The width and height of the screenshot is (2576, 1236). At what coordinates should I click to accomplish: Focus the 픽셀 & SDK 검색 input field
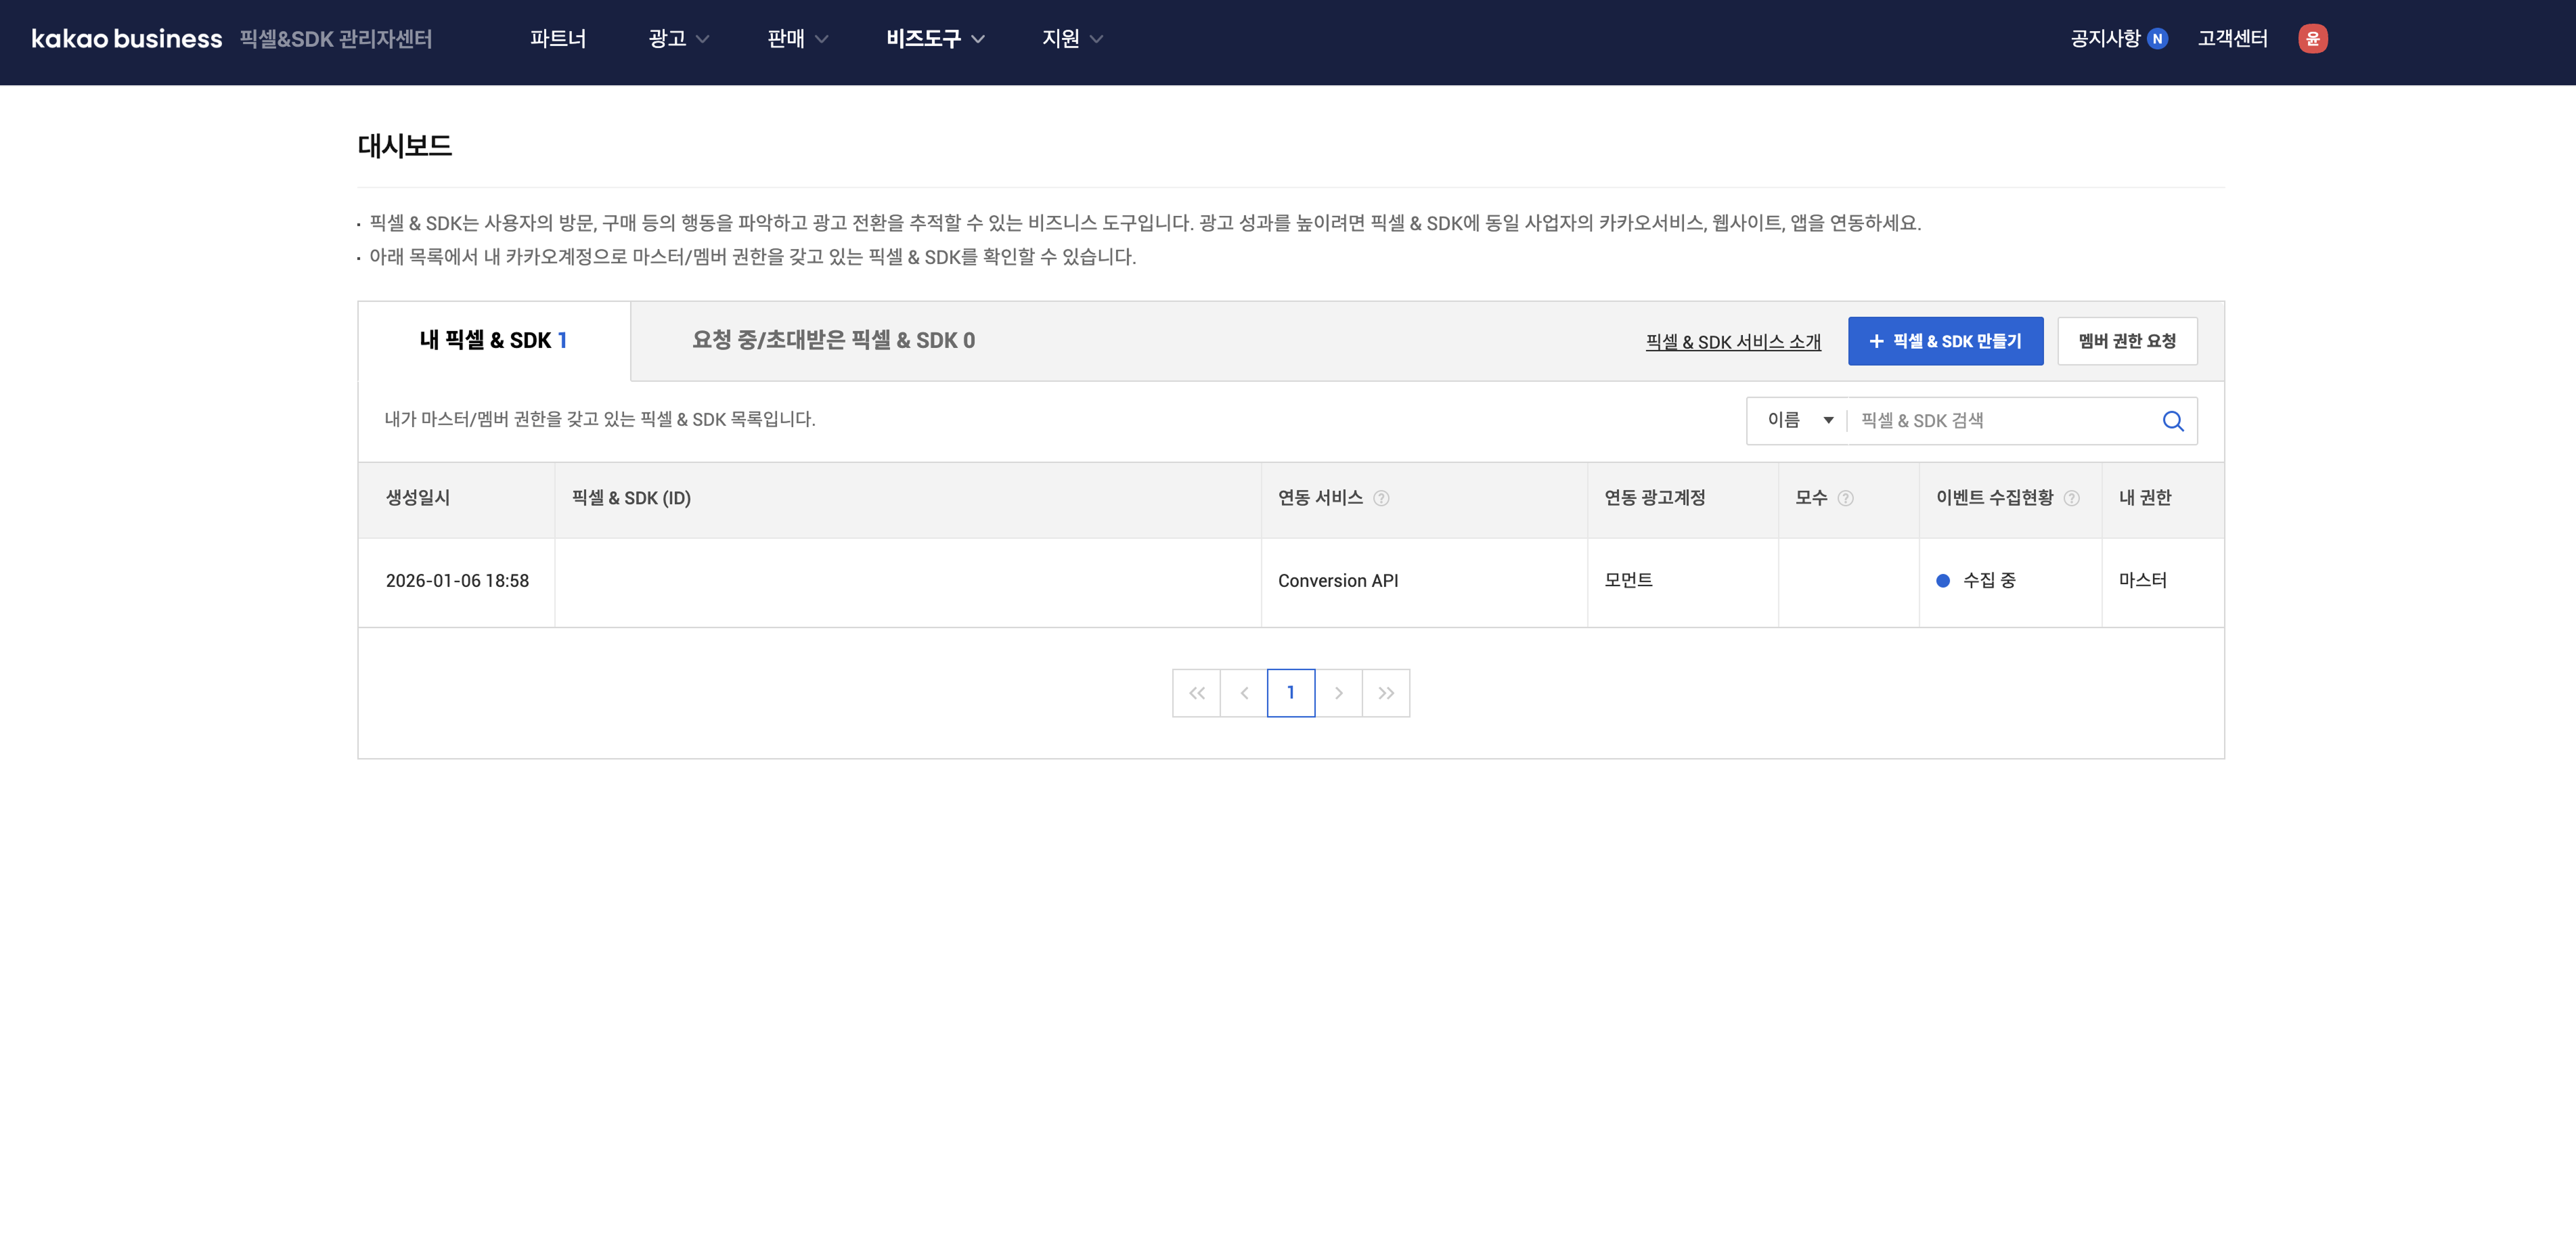(2004, 421)
